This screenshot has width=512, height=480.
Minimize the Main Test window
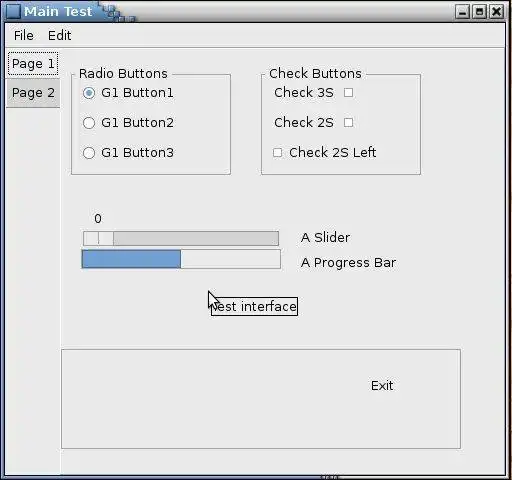click(462, 12)
